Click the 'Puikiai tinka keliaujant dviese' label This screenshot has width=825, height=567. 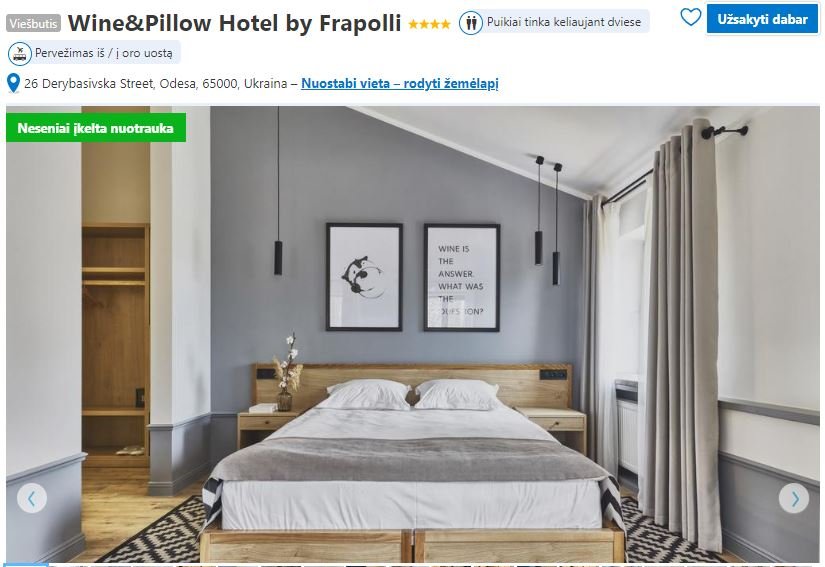[x=564, y=22]
